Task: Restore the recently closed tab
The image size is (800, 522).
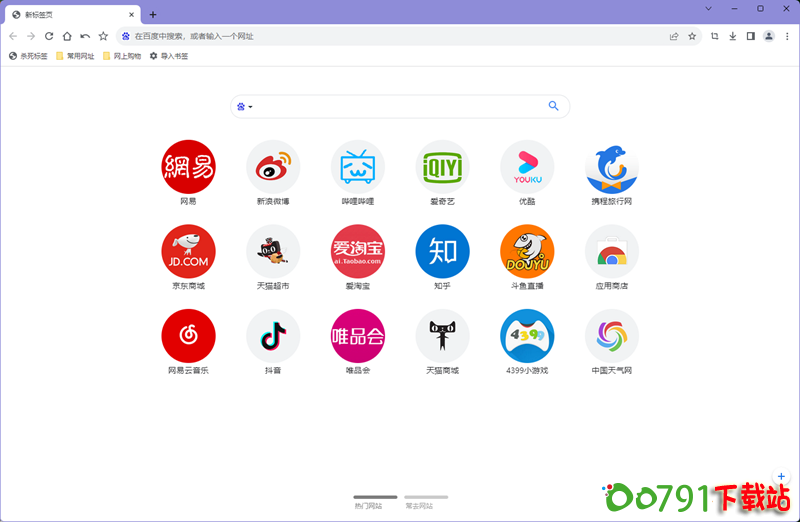Action: (85, 36)
